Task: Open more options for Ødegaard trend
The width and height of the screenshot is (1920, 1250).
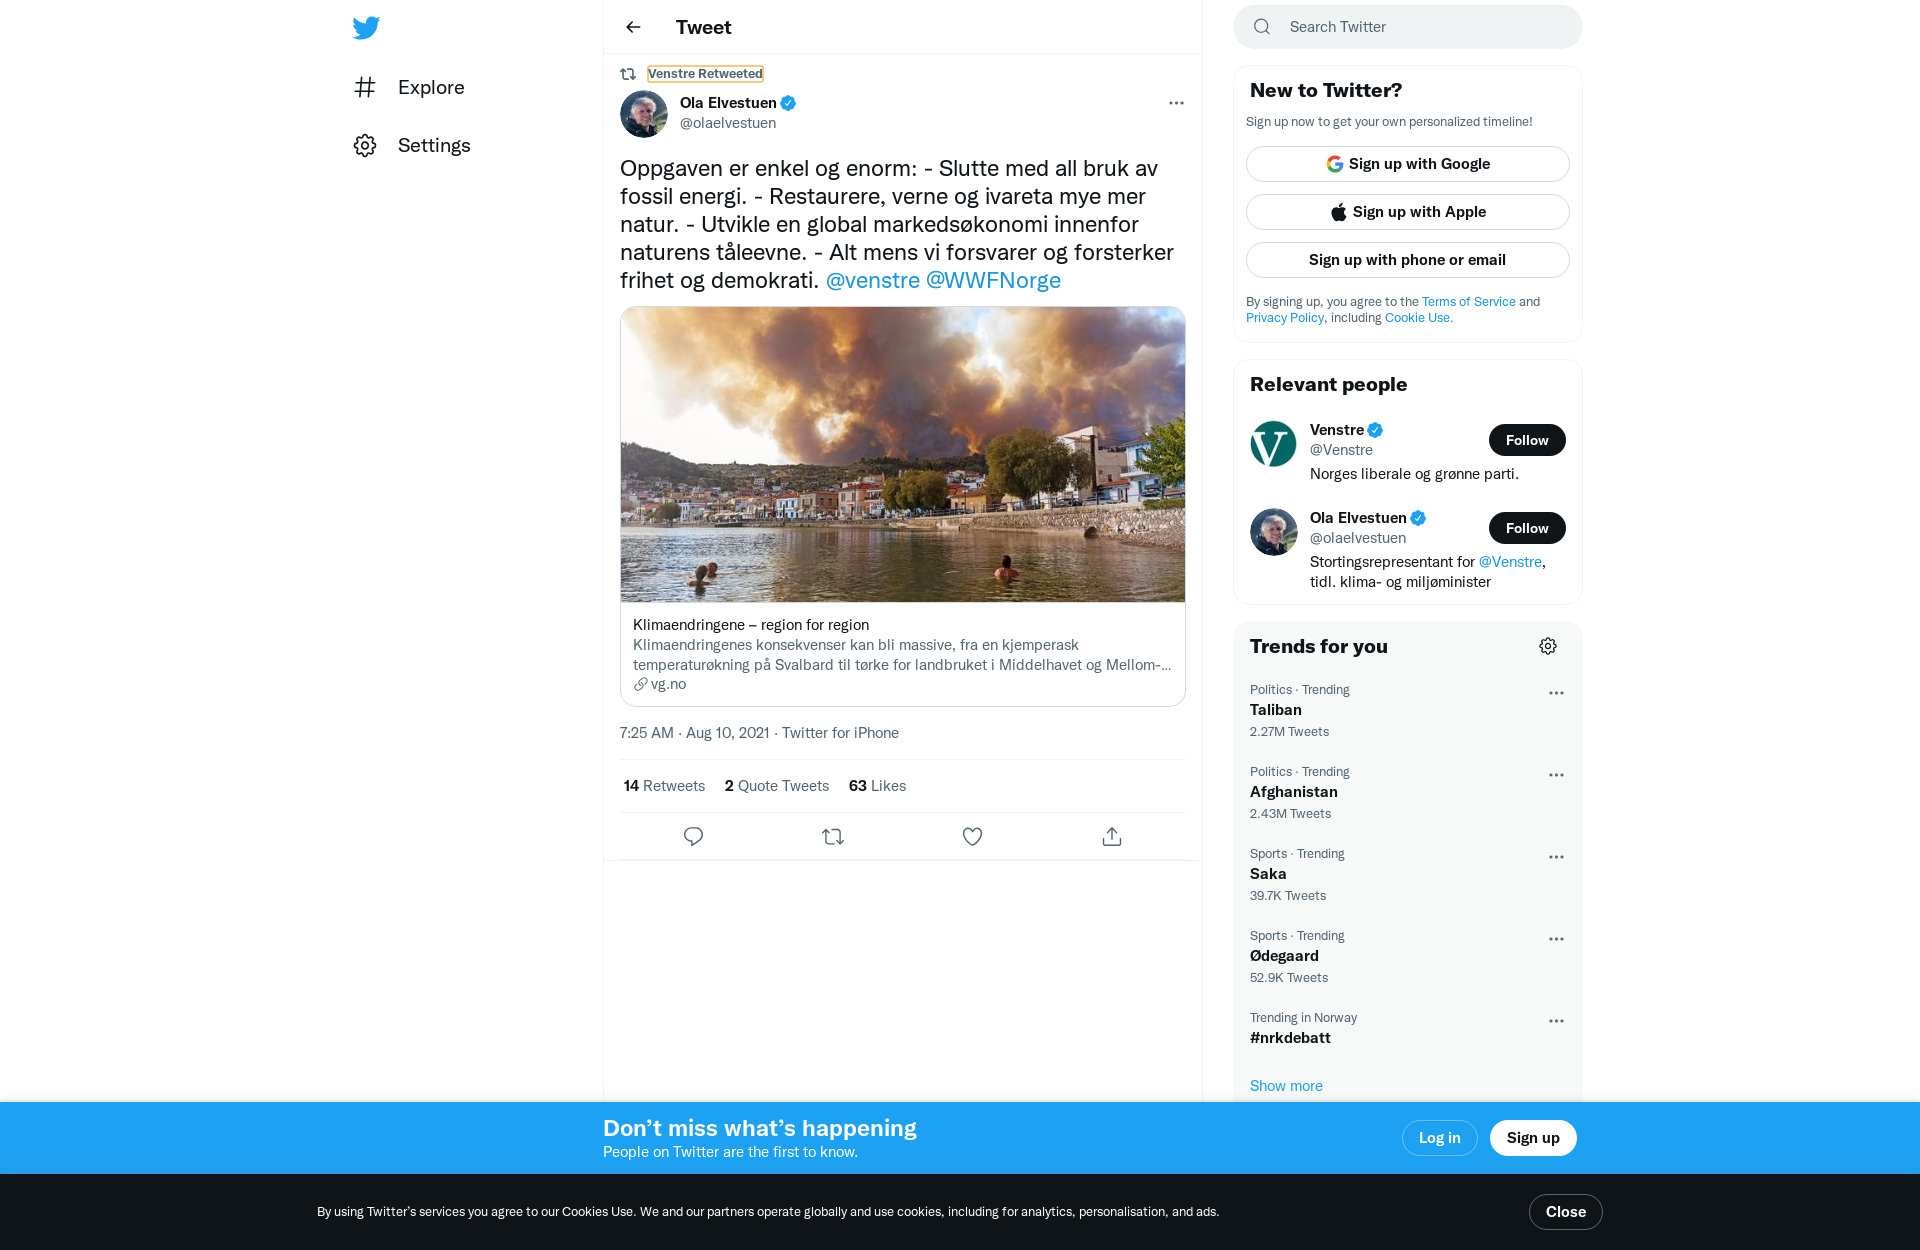Action: coord(1556,939)
